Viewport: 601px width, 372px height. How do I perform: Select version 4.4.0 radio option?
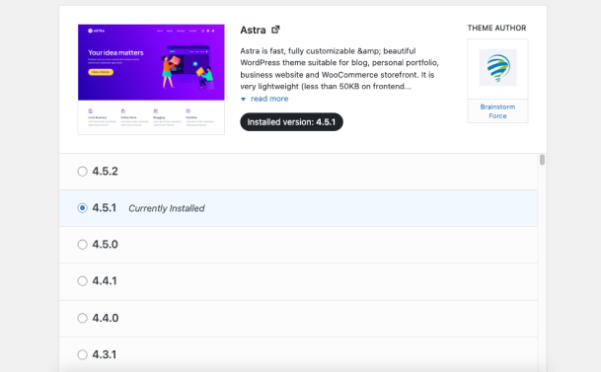pyautogui.click(x=82, y=318)
